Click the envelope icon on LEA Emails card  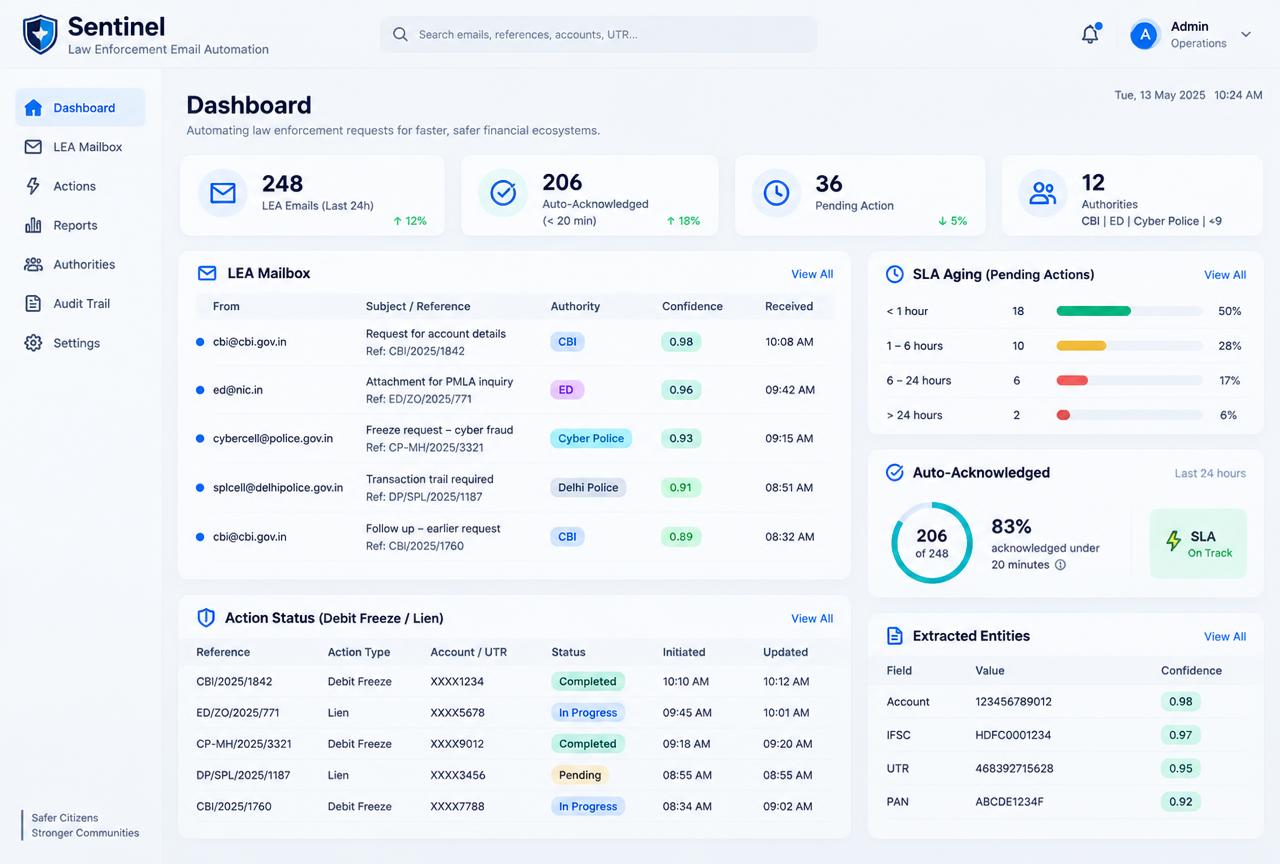tap(223, 193)
